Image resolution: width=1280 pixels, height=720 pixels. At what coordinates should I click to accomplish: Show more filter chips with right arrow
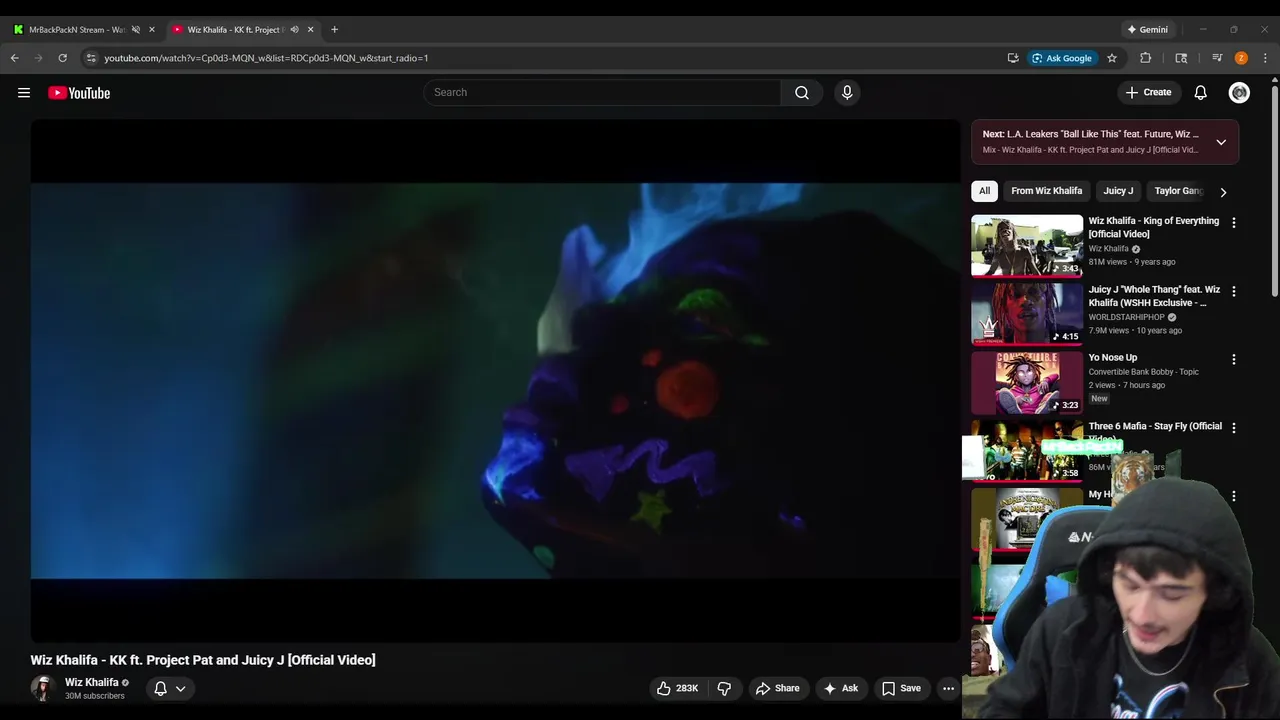pyautogui.click(x=1223, y=192)
